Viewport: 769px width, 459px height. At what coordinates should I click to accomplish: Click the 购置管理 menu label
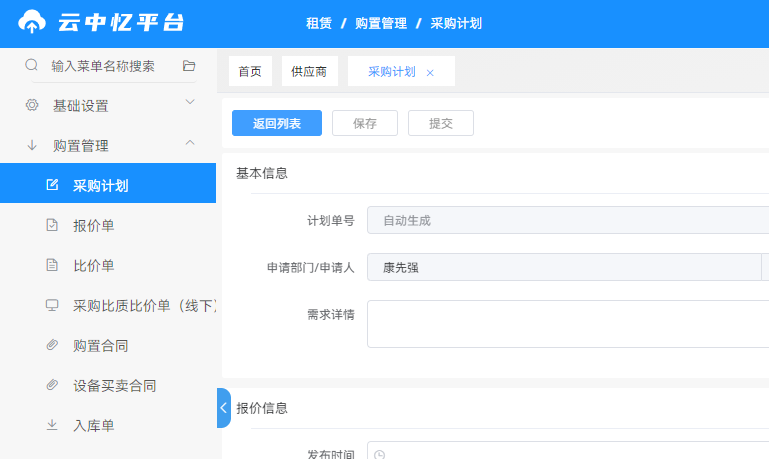click(x=80, y=146)
